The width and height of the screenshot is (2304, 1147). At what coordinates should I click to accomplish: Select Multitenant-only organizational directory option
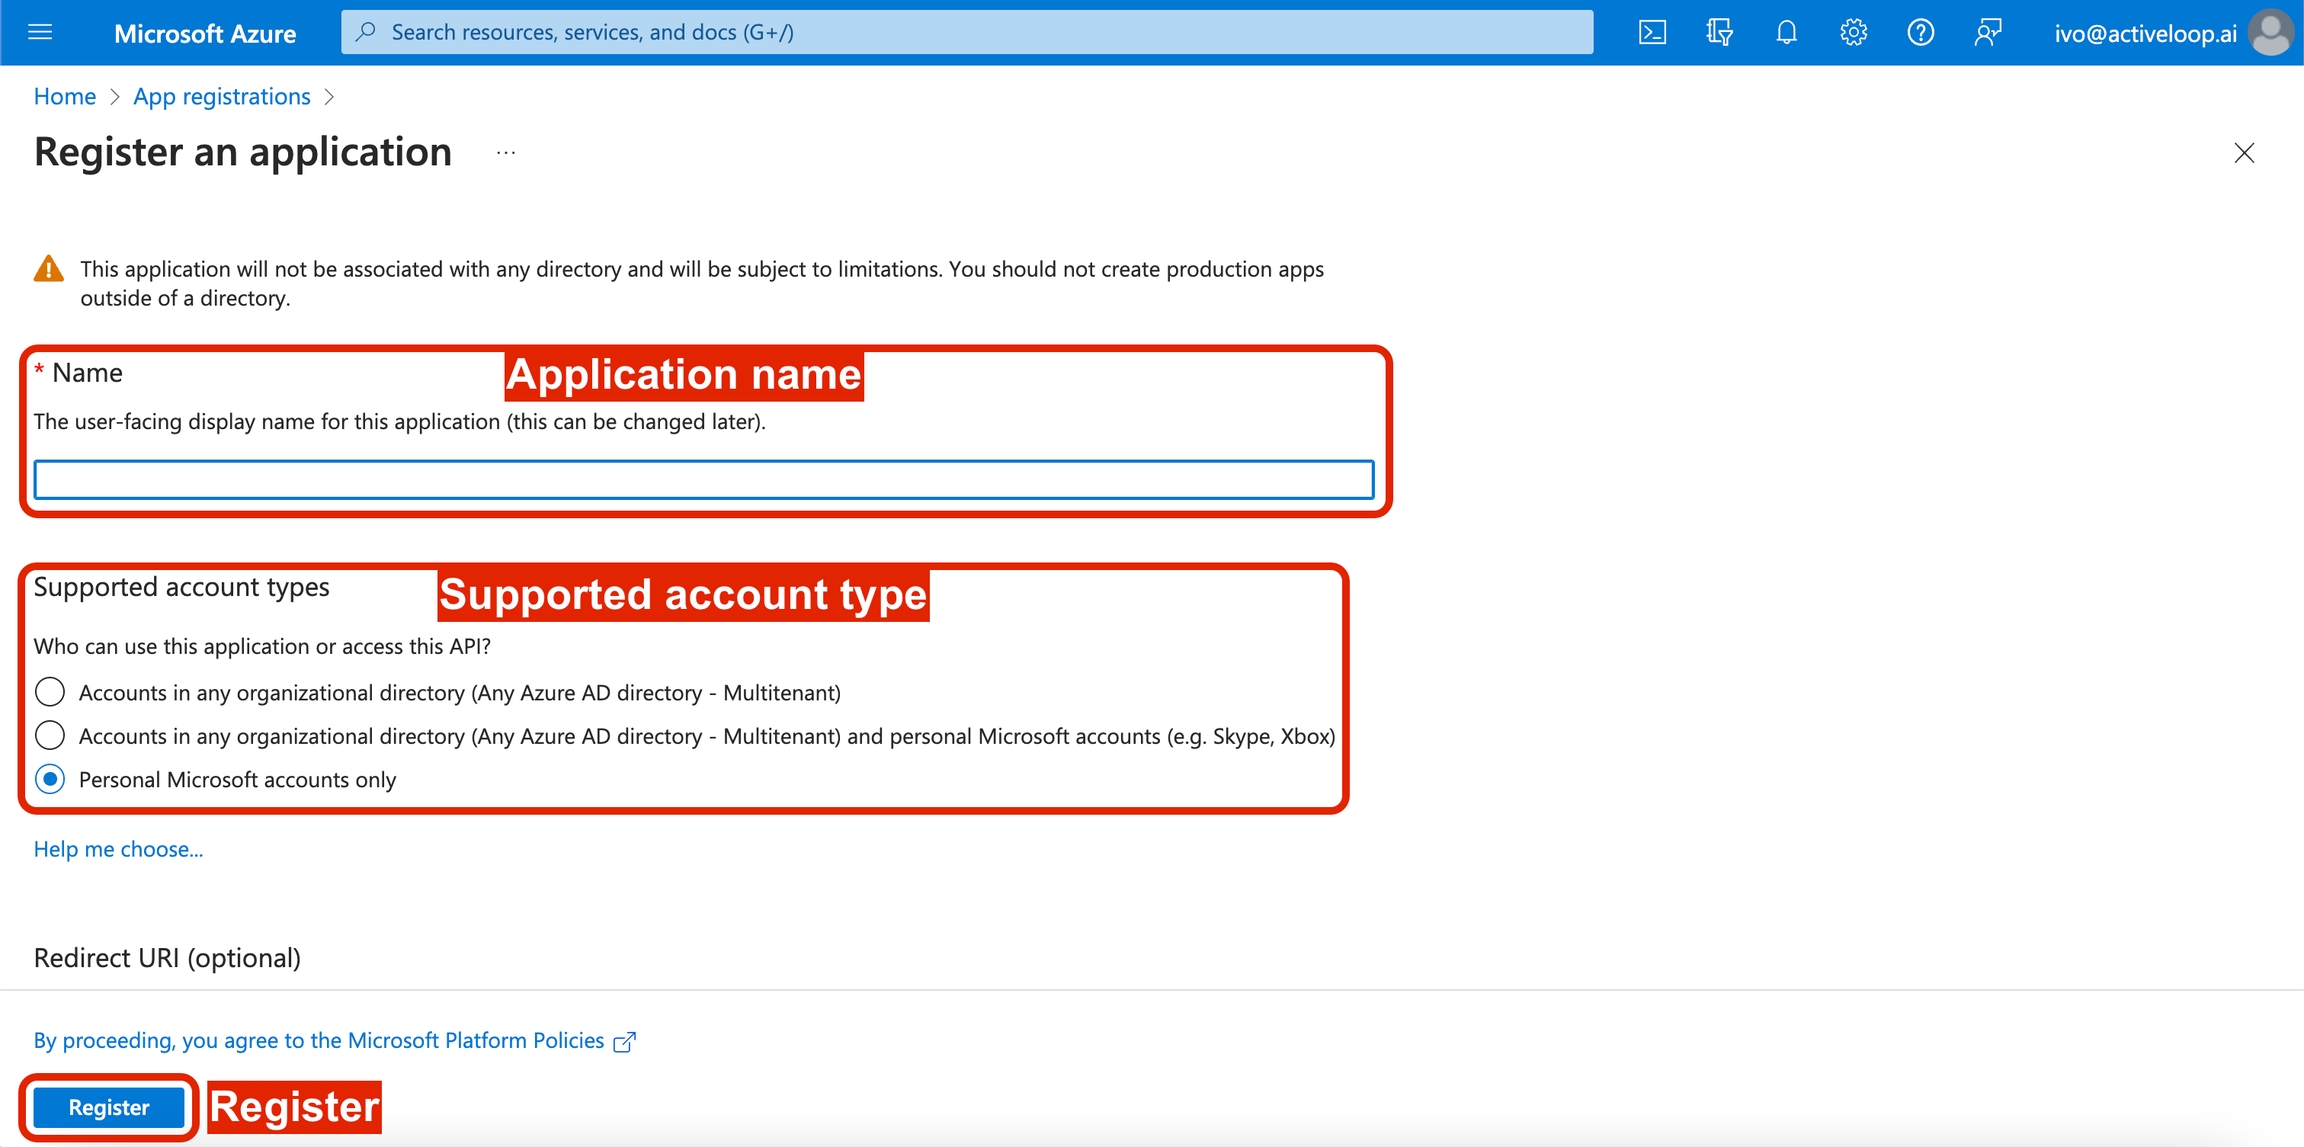pos(50,692)
